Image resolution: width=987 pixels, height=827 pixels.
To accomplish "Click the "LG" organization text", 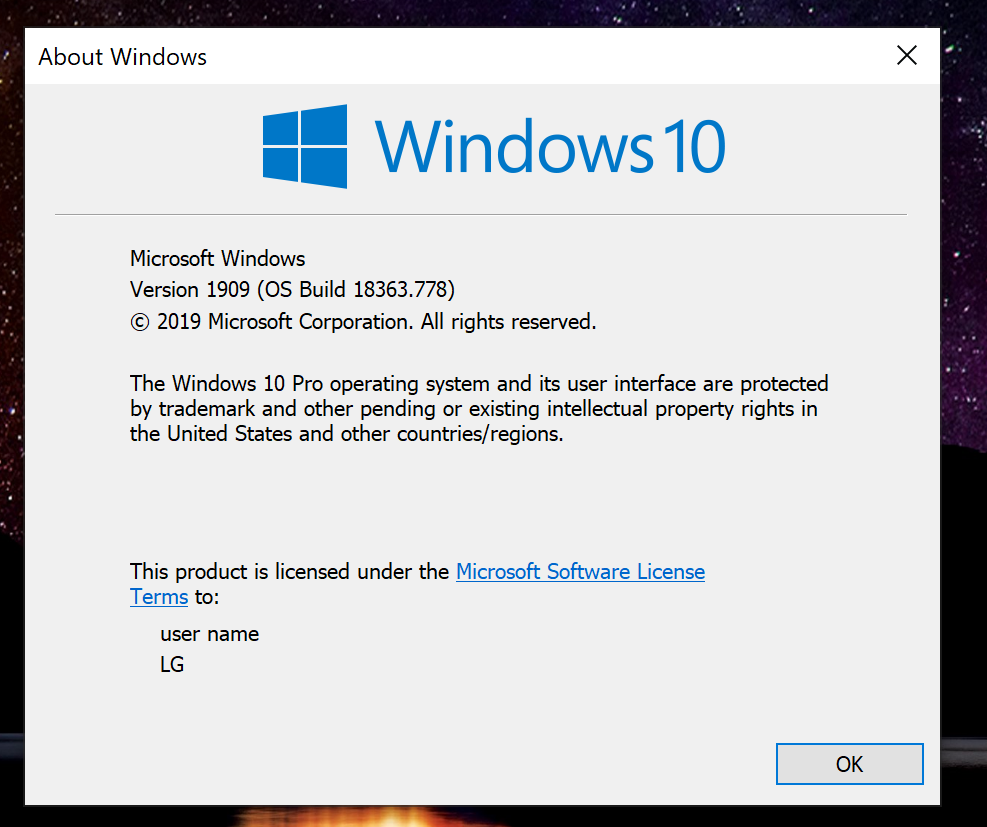I will pos(172,665).
